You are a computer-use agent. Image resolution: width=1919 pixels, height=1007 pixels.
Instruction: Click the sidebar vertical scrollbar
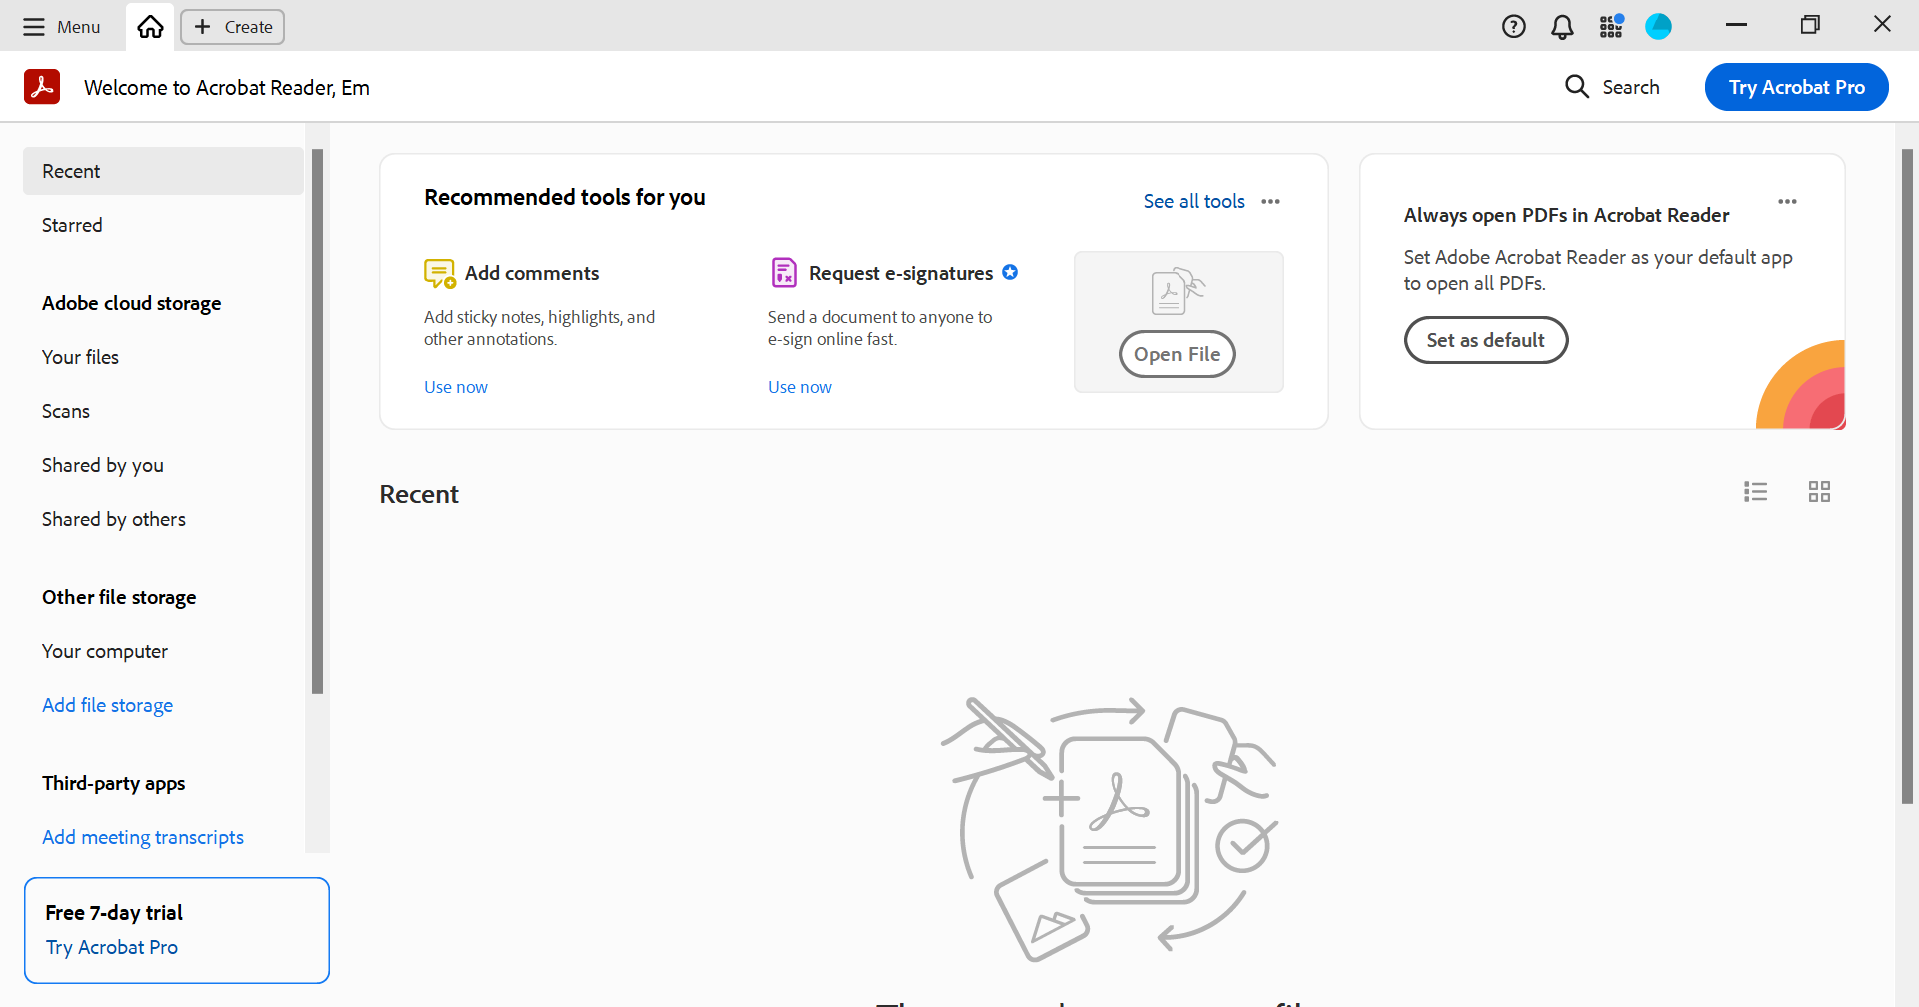click(x=317, y=421)
